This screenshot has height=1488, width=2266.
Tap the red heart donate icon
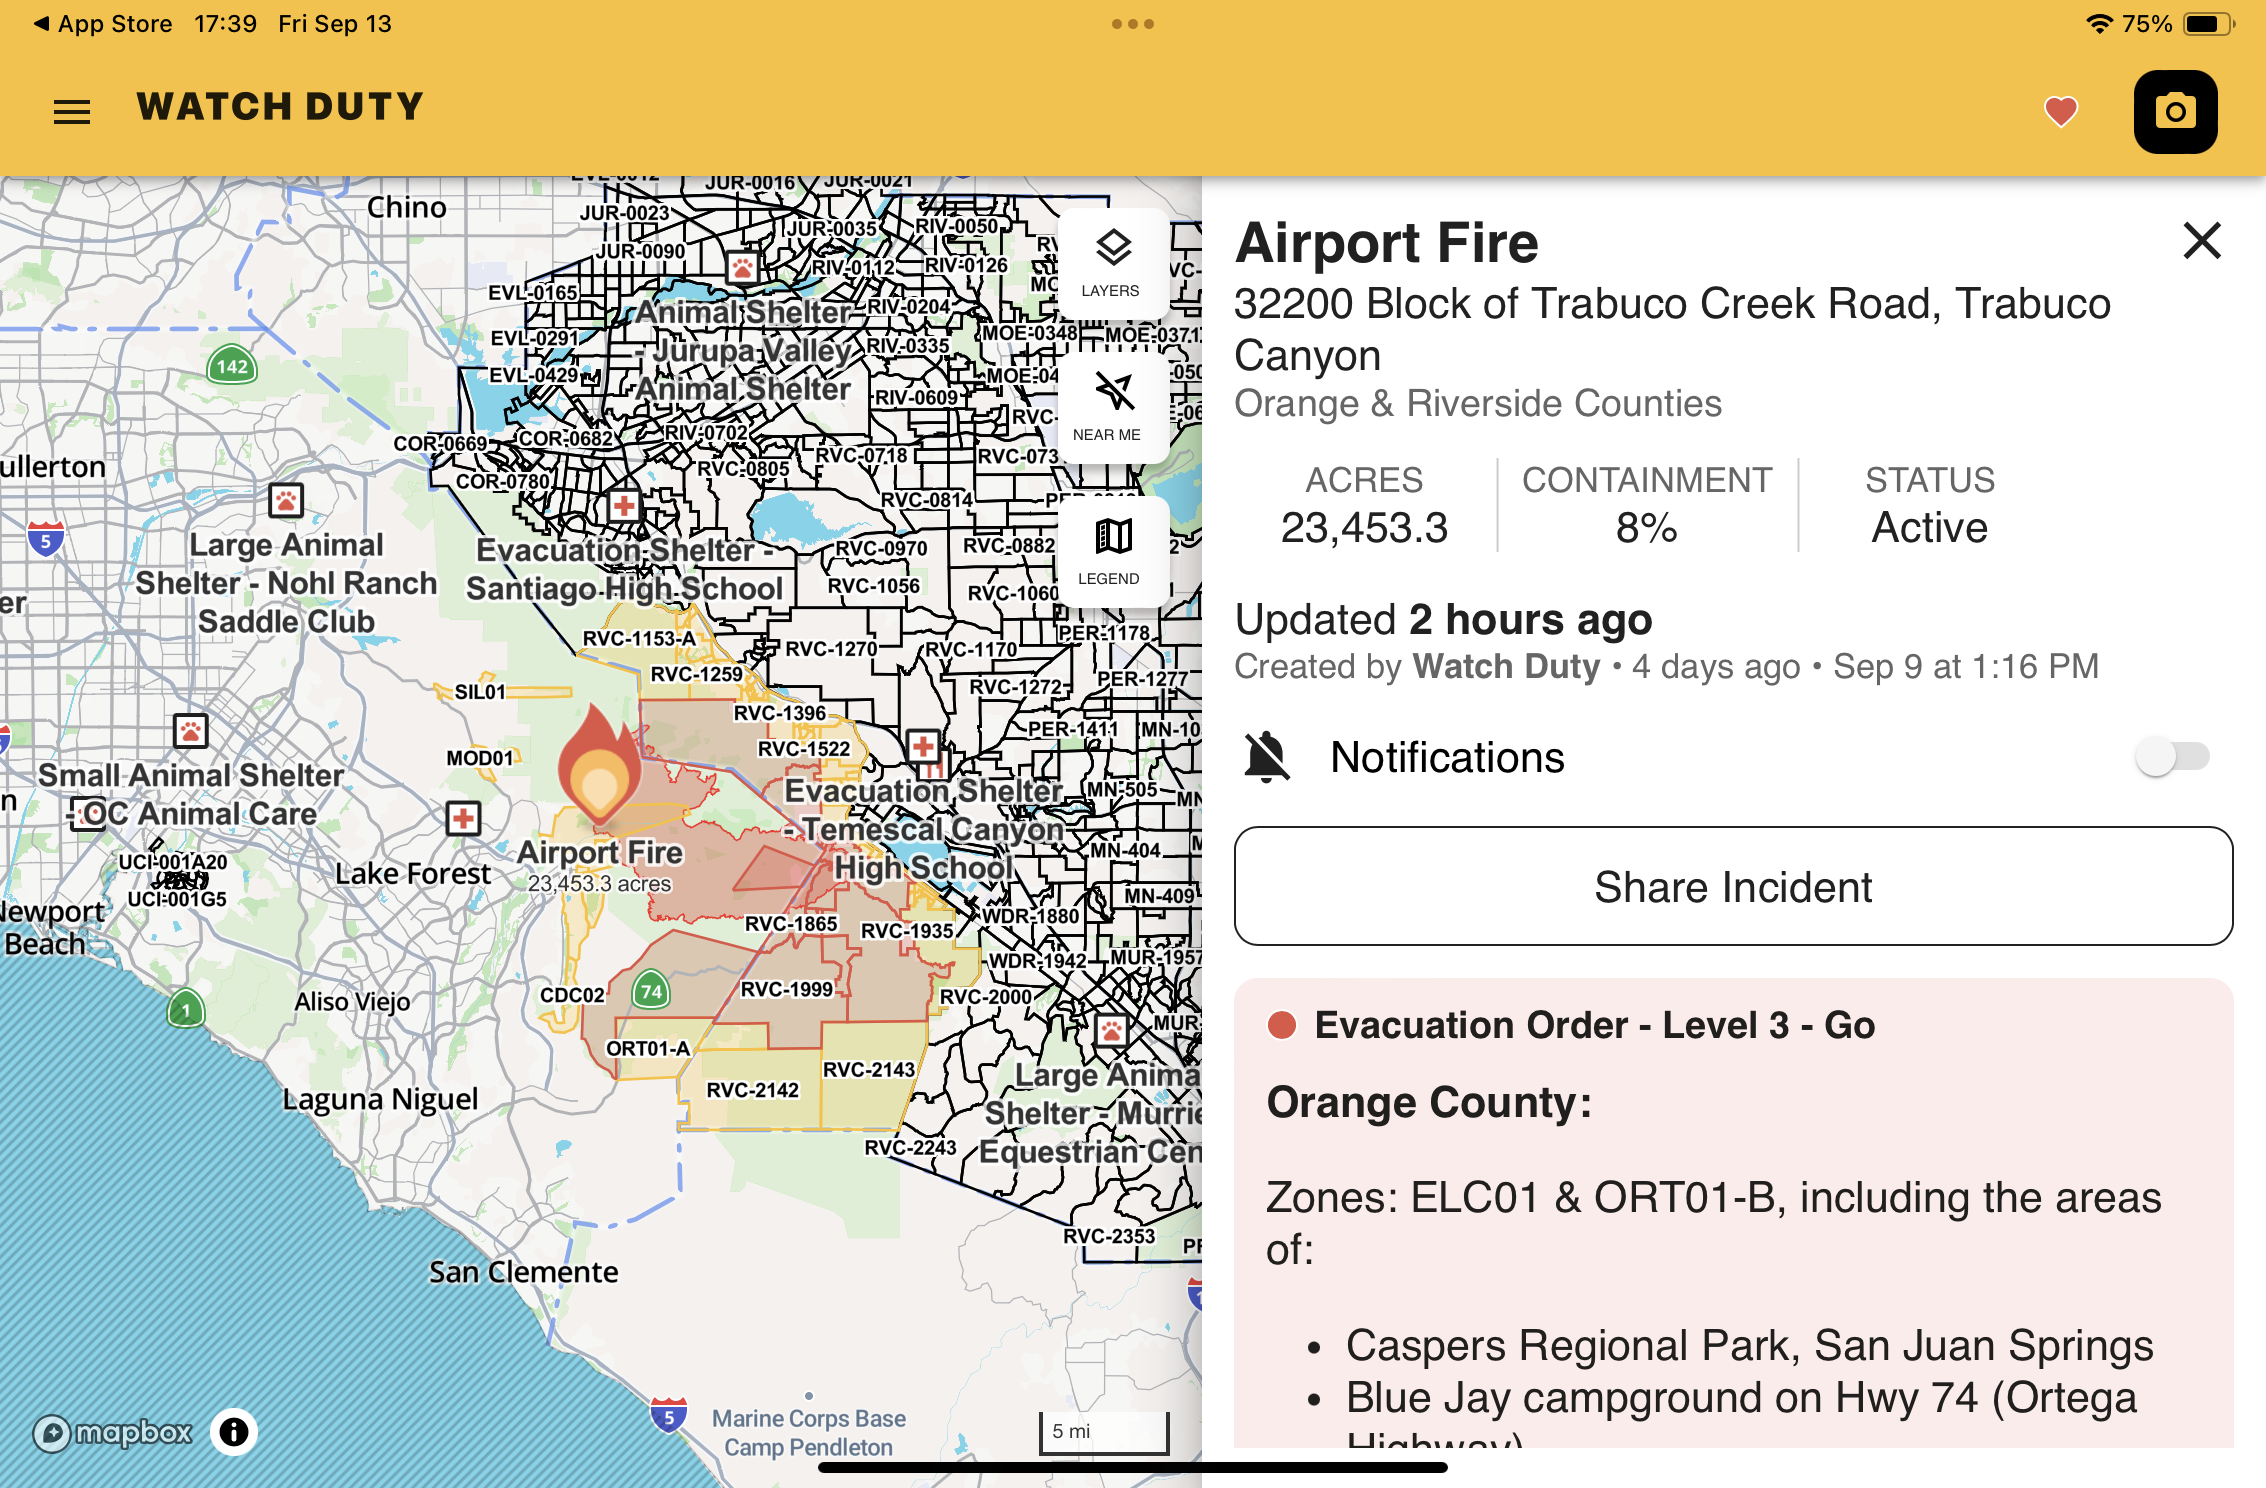click(x=2060, y=111)
